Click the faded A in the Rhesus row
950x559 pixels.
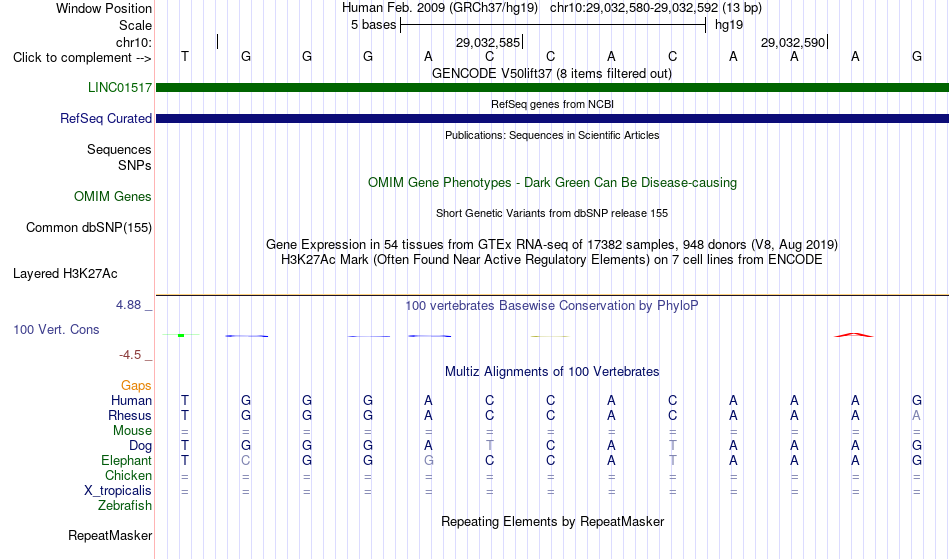click(917, 415)
